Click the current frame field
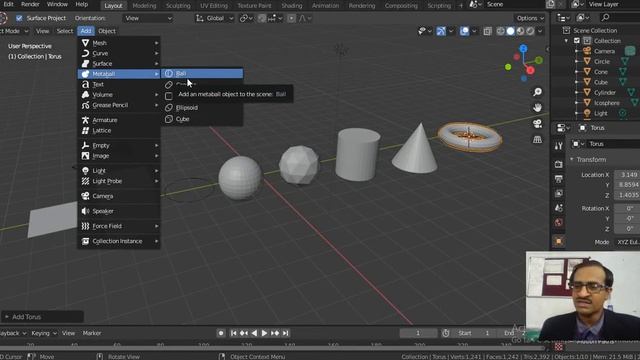The width and height of the screenshot is (640, 360). pos(418,333)
